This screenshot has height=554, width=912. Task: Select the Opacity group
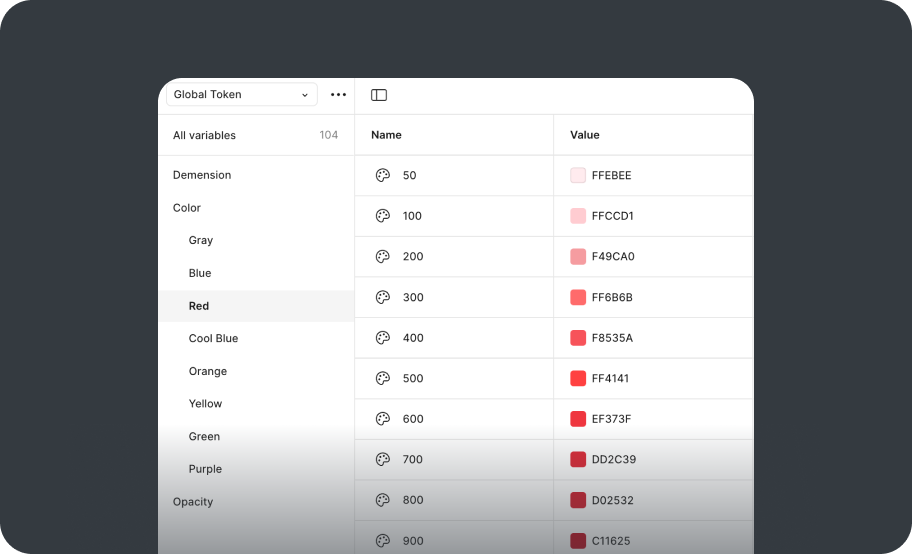(x=193, y=502)
